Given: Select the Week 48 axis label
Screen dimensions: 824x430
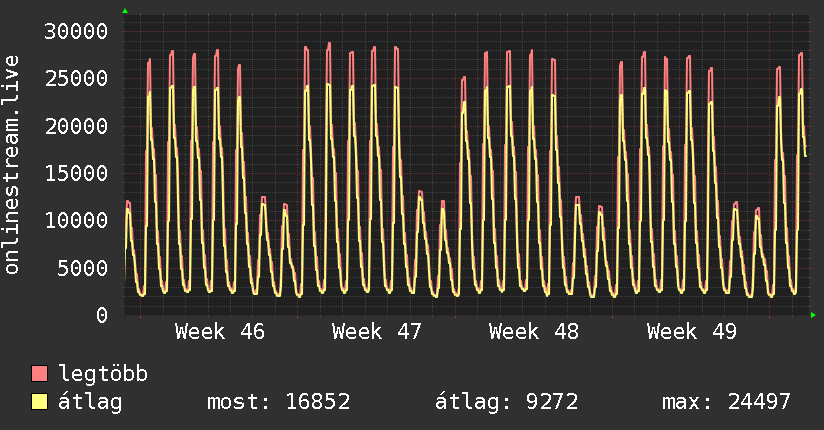Looking at the screenshot, I should tap(534, 331).
